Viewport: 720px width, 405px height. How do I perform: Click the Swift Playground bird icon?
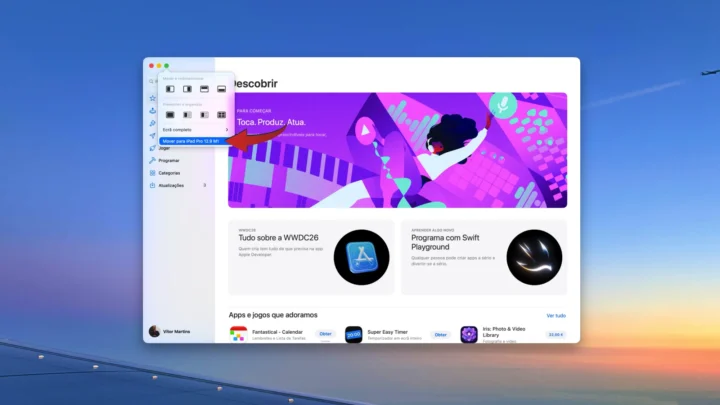(534, 257)
